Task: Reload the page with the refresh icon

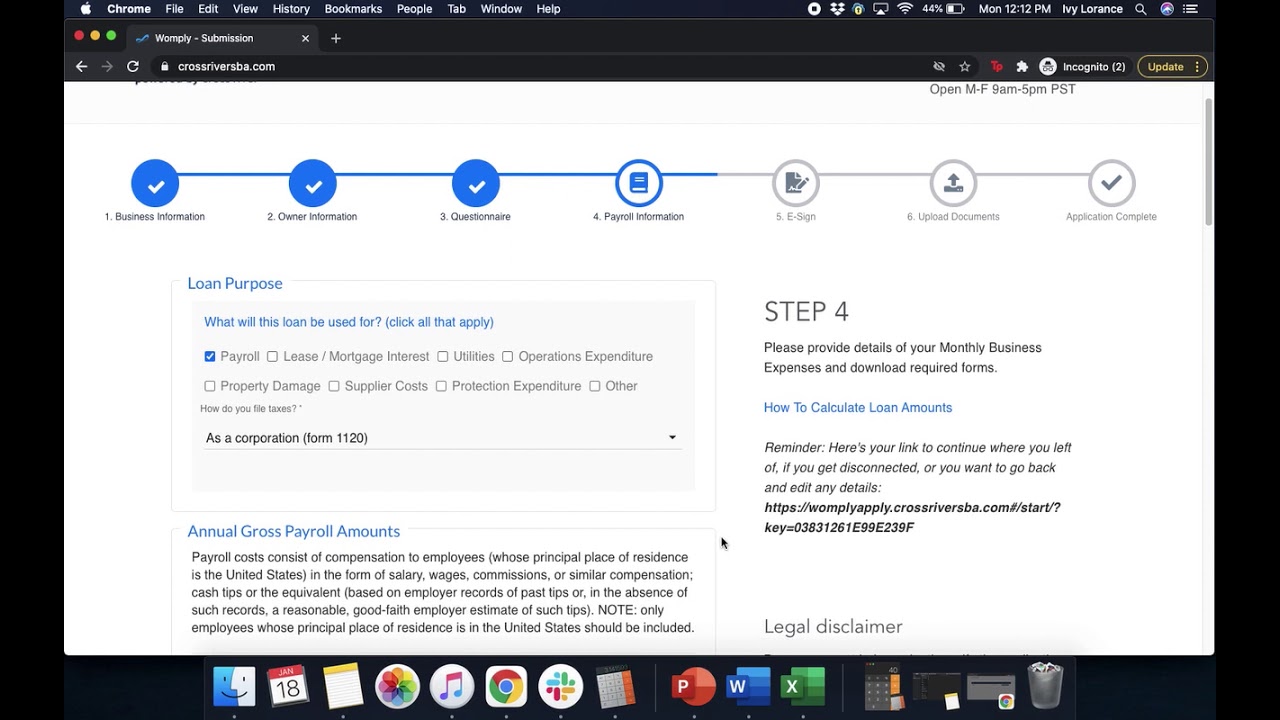Action: click(132, 66)
